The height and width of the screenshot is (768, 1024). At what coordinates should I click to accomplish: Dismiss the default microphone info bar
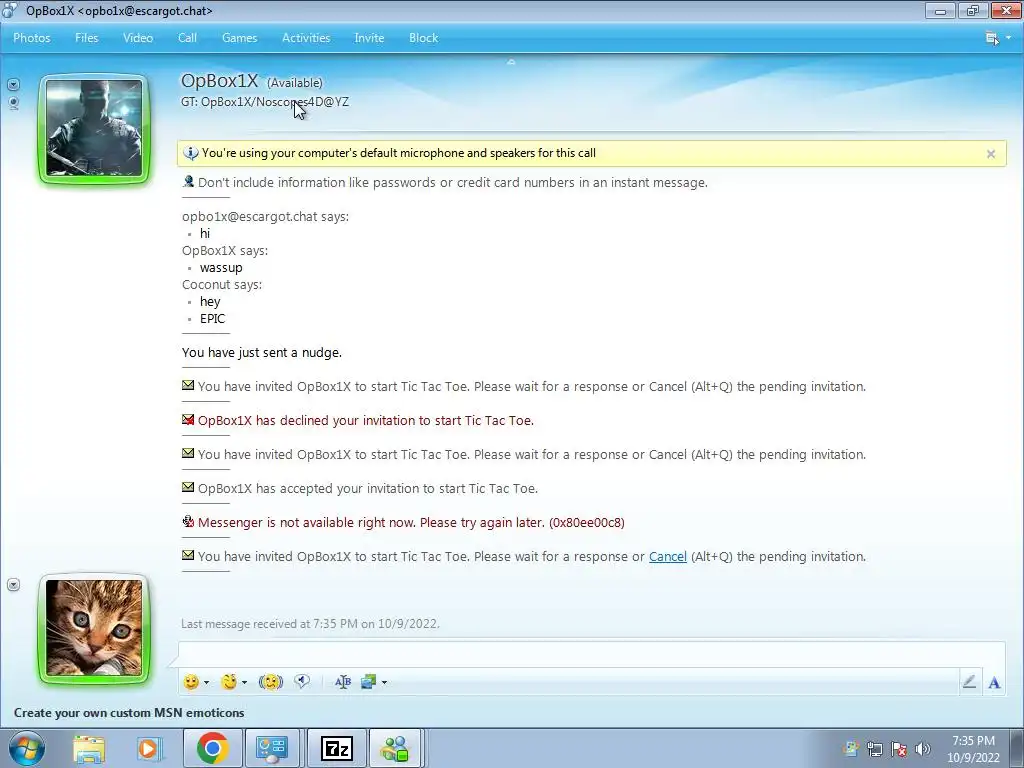point(991,154)
